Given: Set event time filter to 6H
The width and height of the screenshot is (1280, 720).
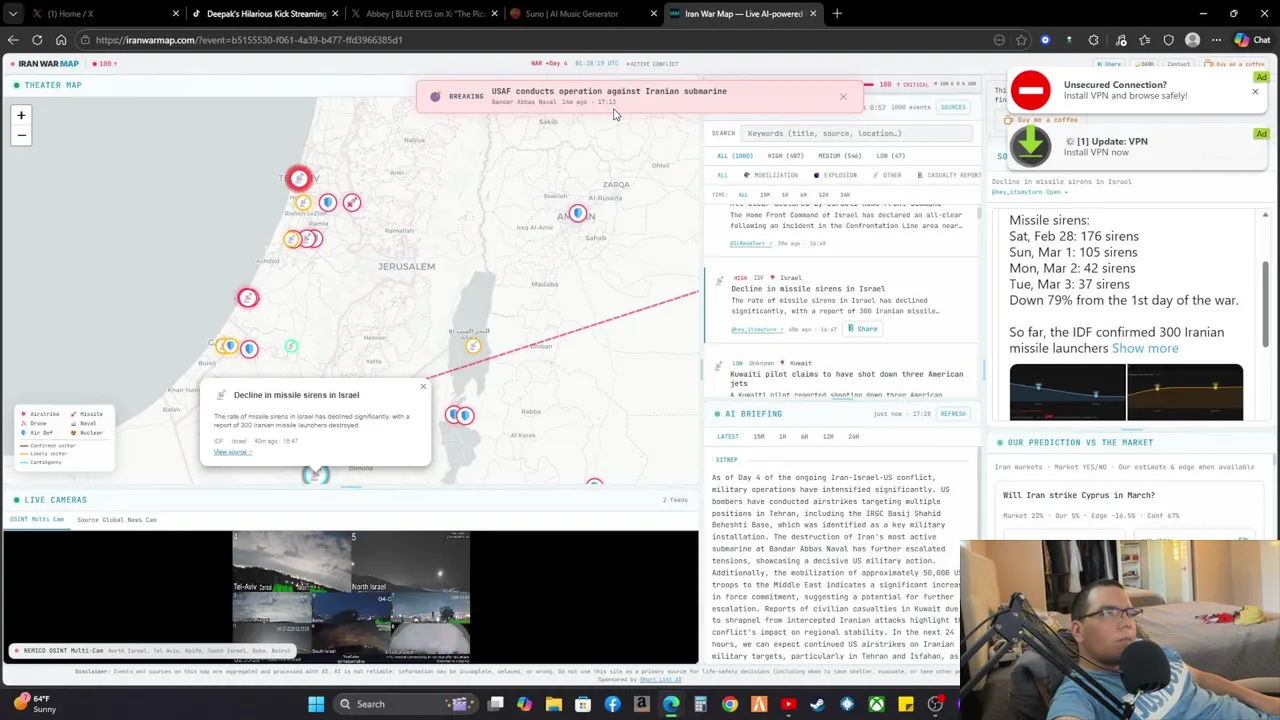Looking at the screenshot, I should click(804, 194).
